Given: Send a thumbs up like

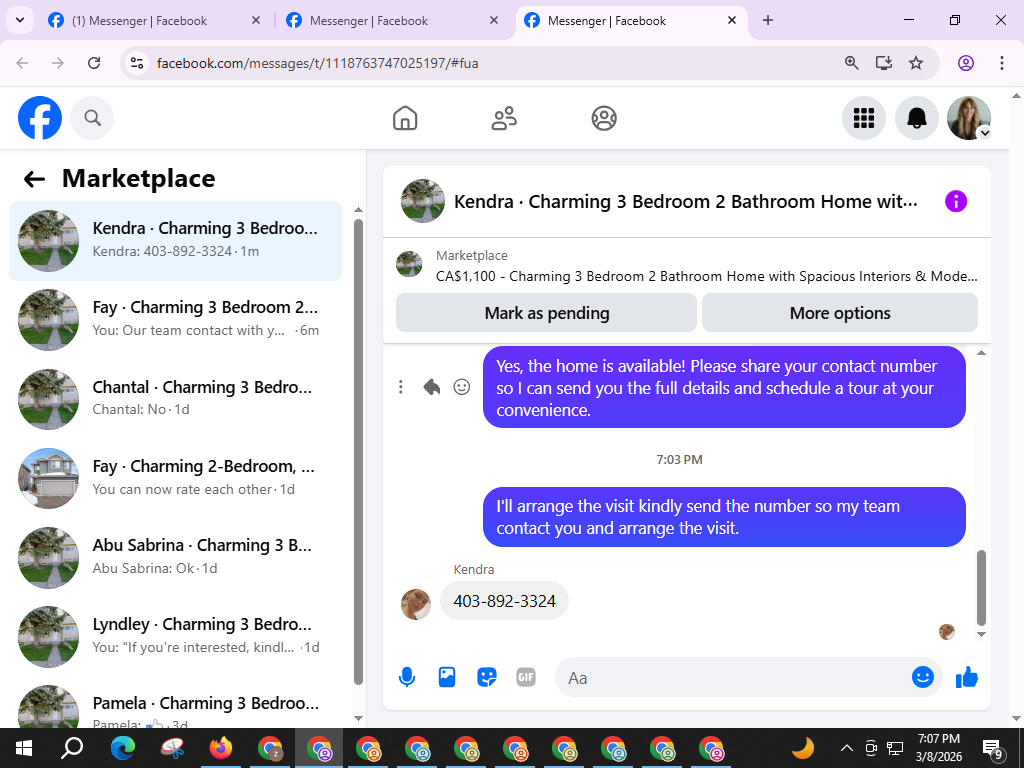Looking at the screenshot, I should tap(967, 677).
